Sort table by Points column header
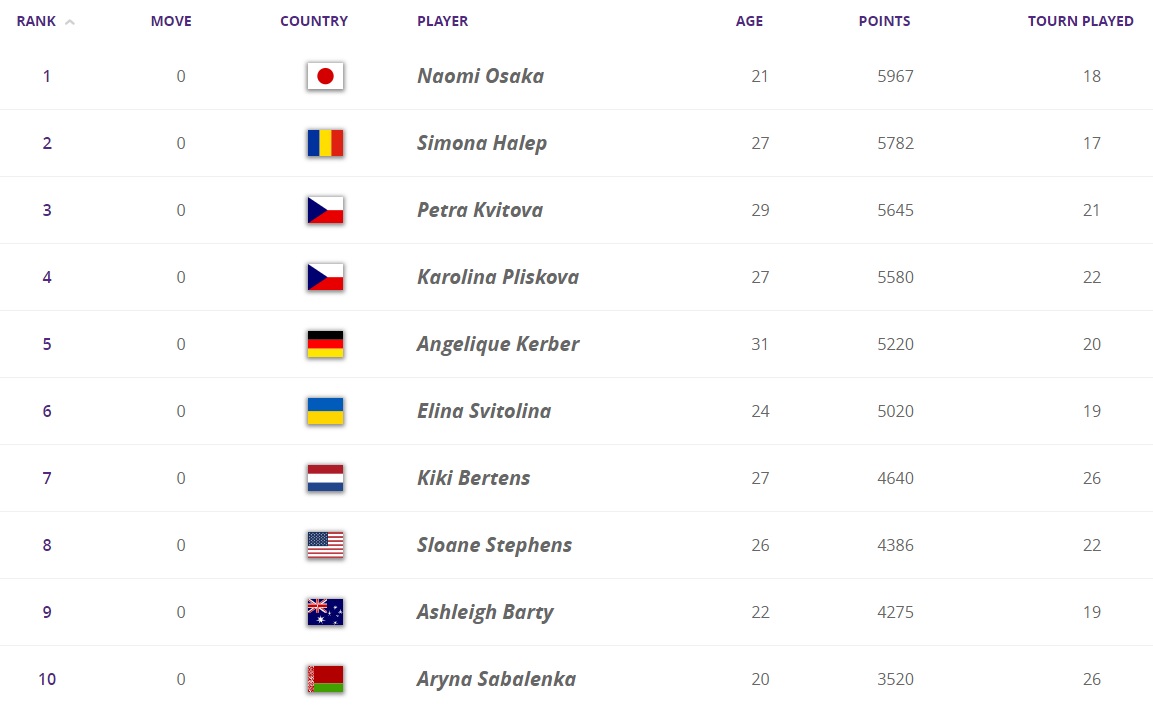This screenshot has width=1153, height=707. [x=884, y=21]
